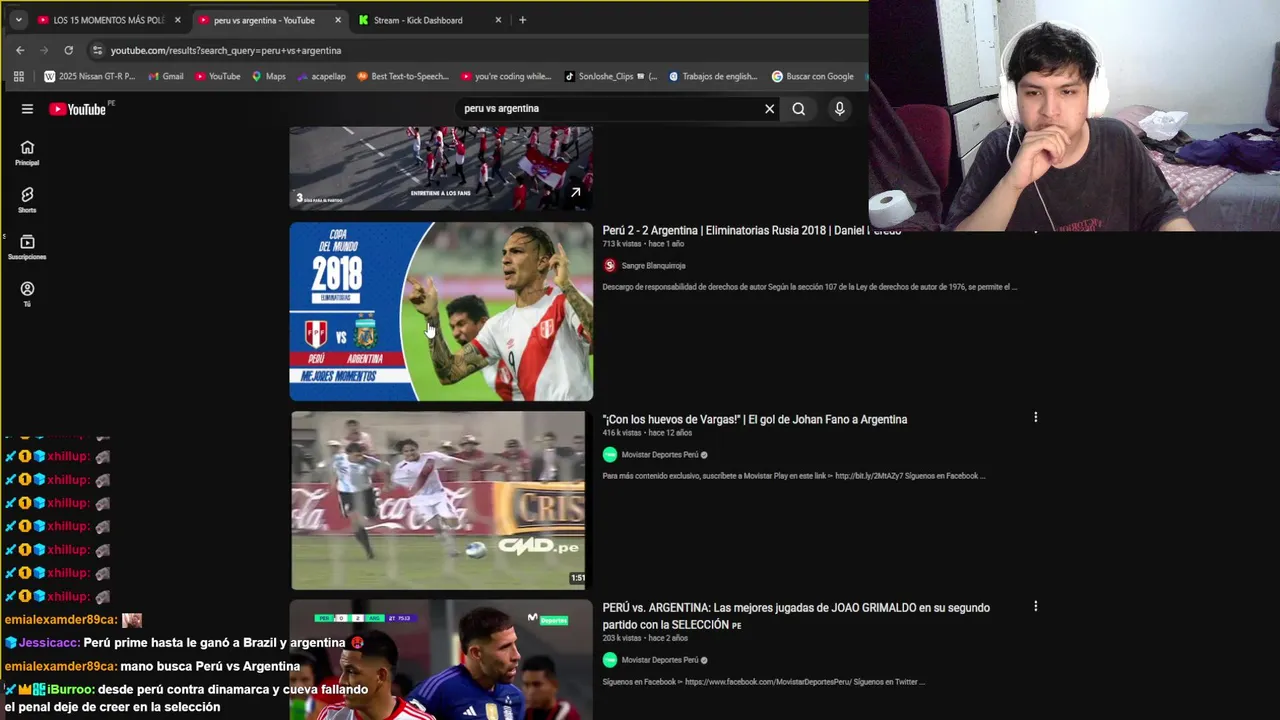Image resolution: width=1280 pixels, height=720 pixels.
Task: Open options menu for Johan Fano video
Action: click(x=1035, y=417)
